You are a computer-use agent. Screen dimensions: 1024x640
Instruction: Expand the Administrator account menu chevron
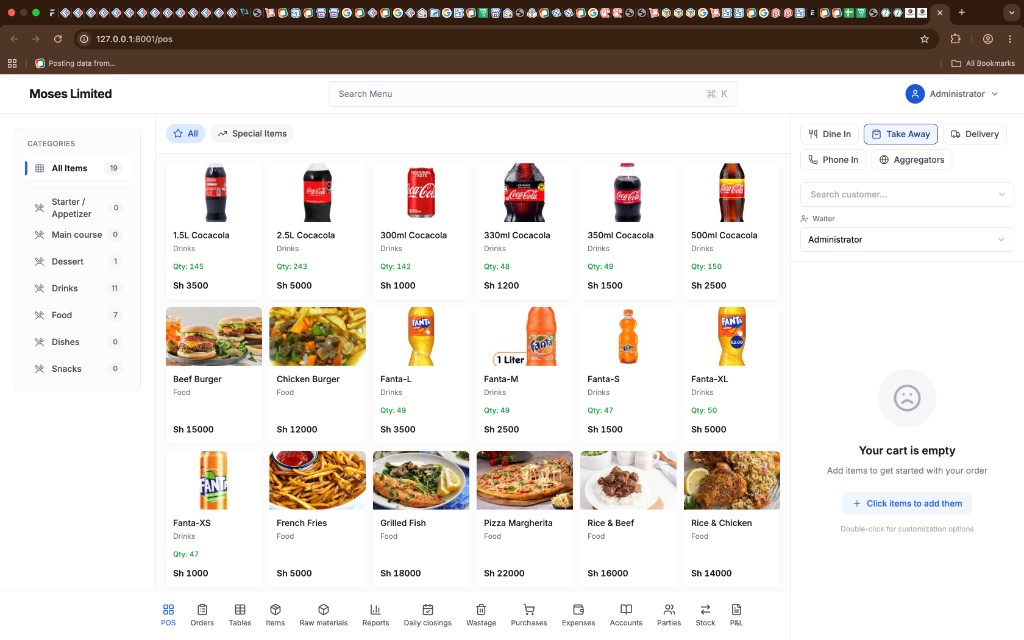(995, 94)
